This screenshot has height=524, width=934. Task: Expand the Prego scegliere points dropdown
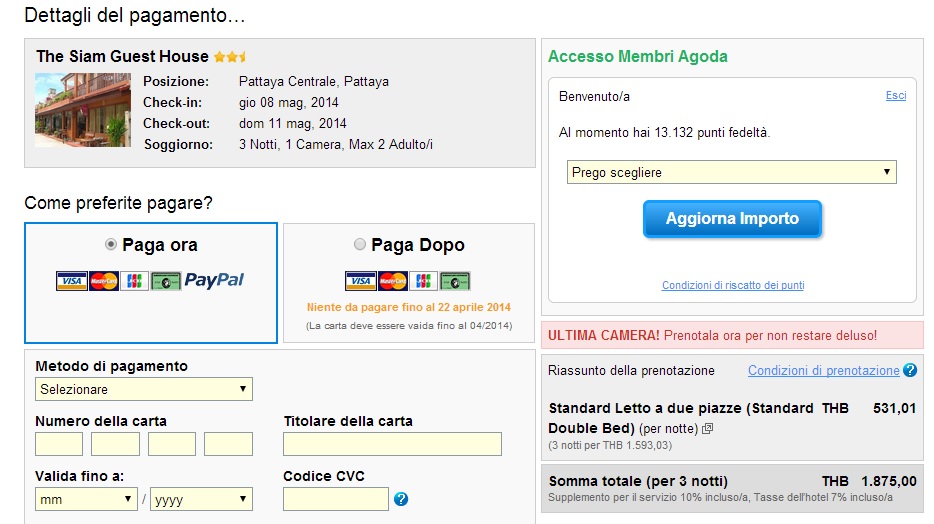click(x=731, y=172)
